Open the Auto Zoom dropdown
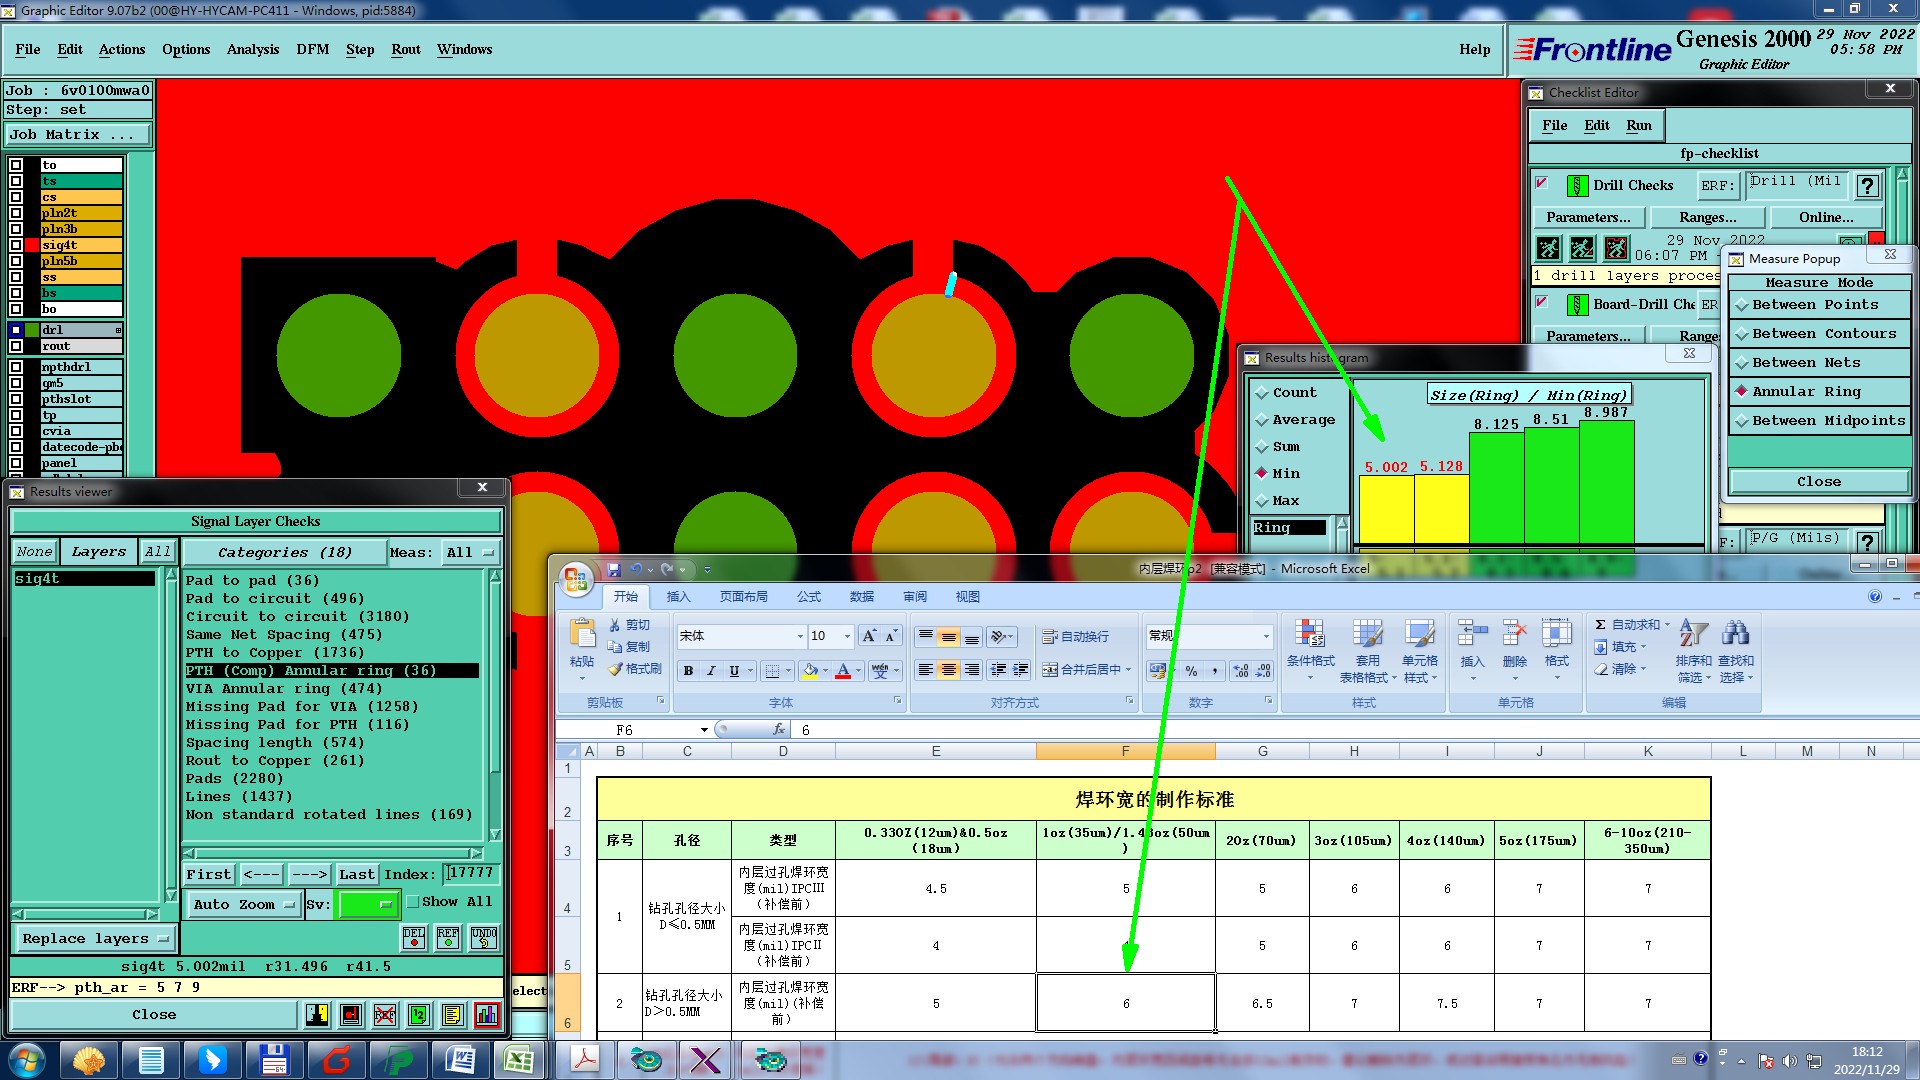This screenshot has height=1080, width=1920. coord(244,905)
